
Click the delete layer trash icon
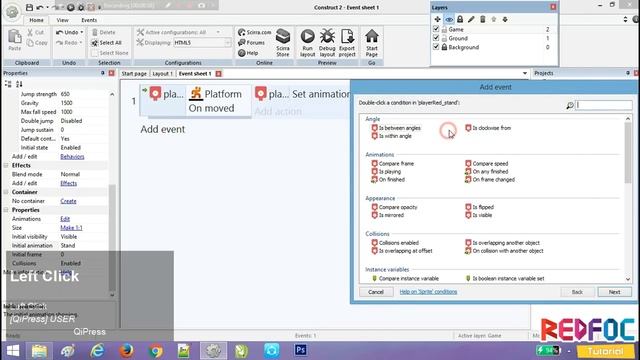pos(482,19)
